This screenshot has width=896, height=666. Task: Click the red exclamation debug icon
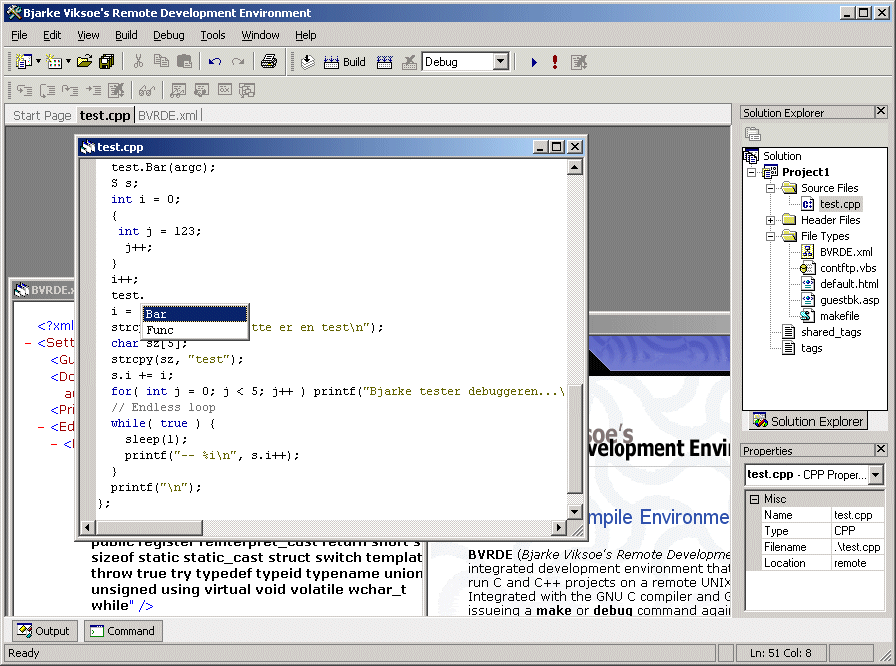(555, 62)
